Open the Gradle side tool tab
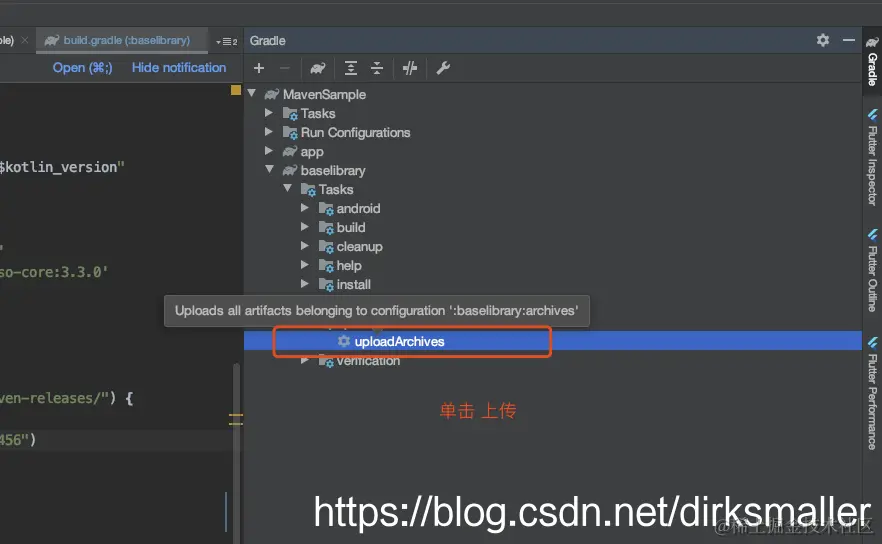This screenshot has height=544, width=882. point(872,61)
